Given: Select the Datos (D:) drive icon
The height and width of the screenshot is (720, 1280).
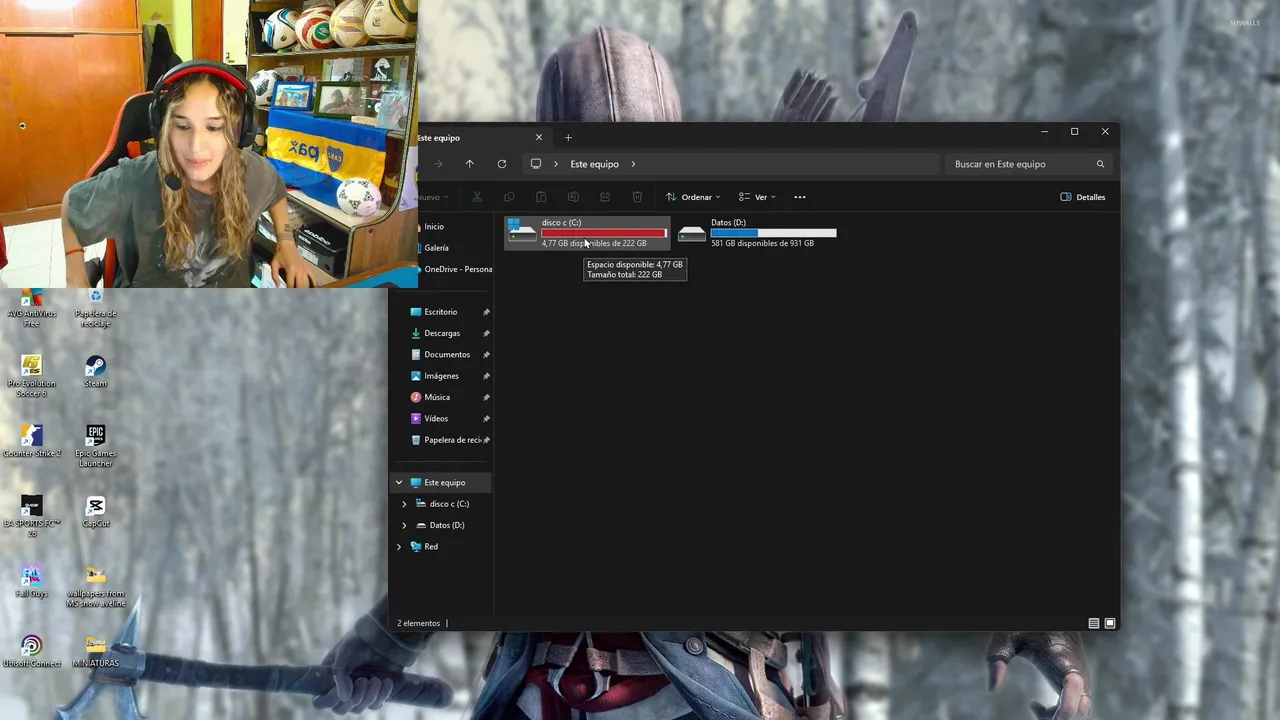Looking at the screenshot, I should pyautogui.click(x=691, y=233).
